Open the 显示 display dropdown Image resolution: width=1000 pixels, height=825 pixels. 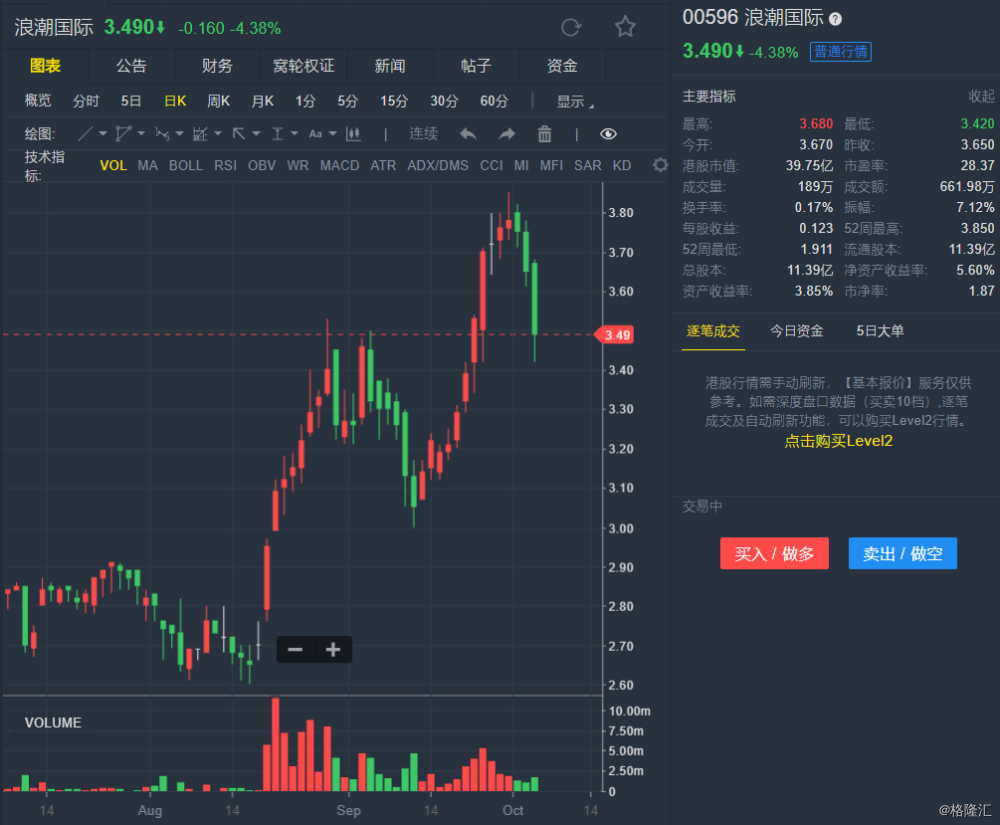[x=575, y=101]
